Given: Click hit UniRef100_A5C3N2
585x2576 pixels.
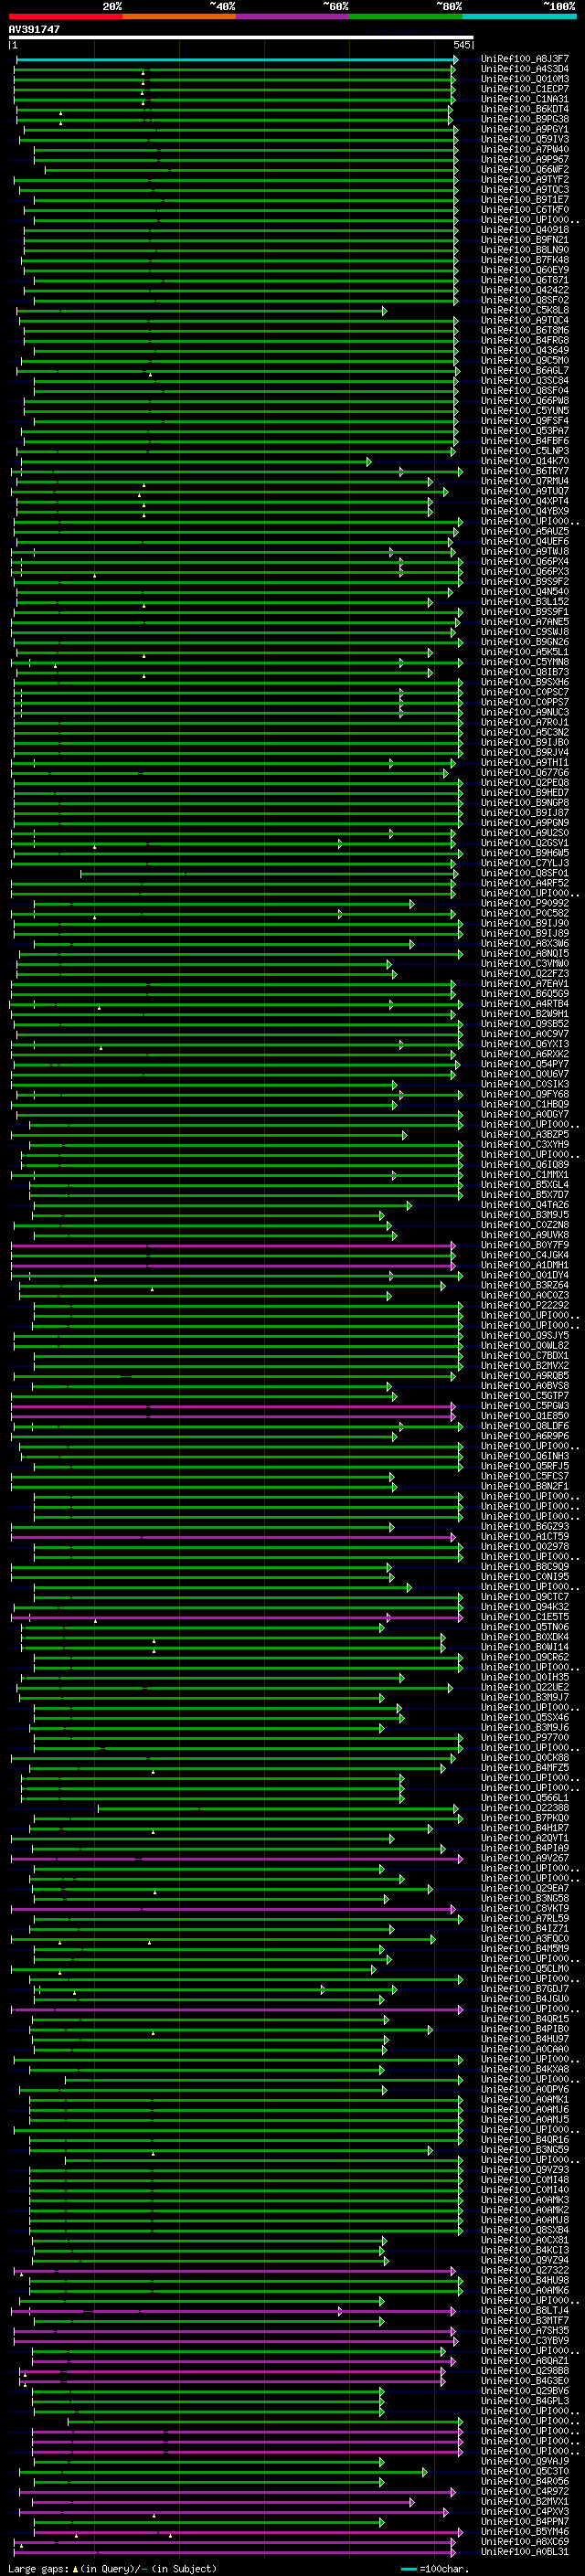Looking at the screenshot, I should [x=524, y=732].
